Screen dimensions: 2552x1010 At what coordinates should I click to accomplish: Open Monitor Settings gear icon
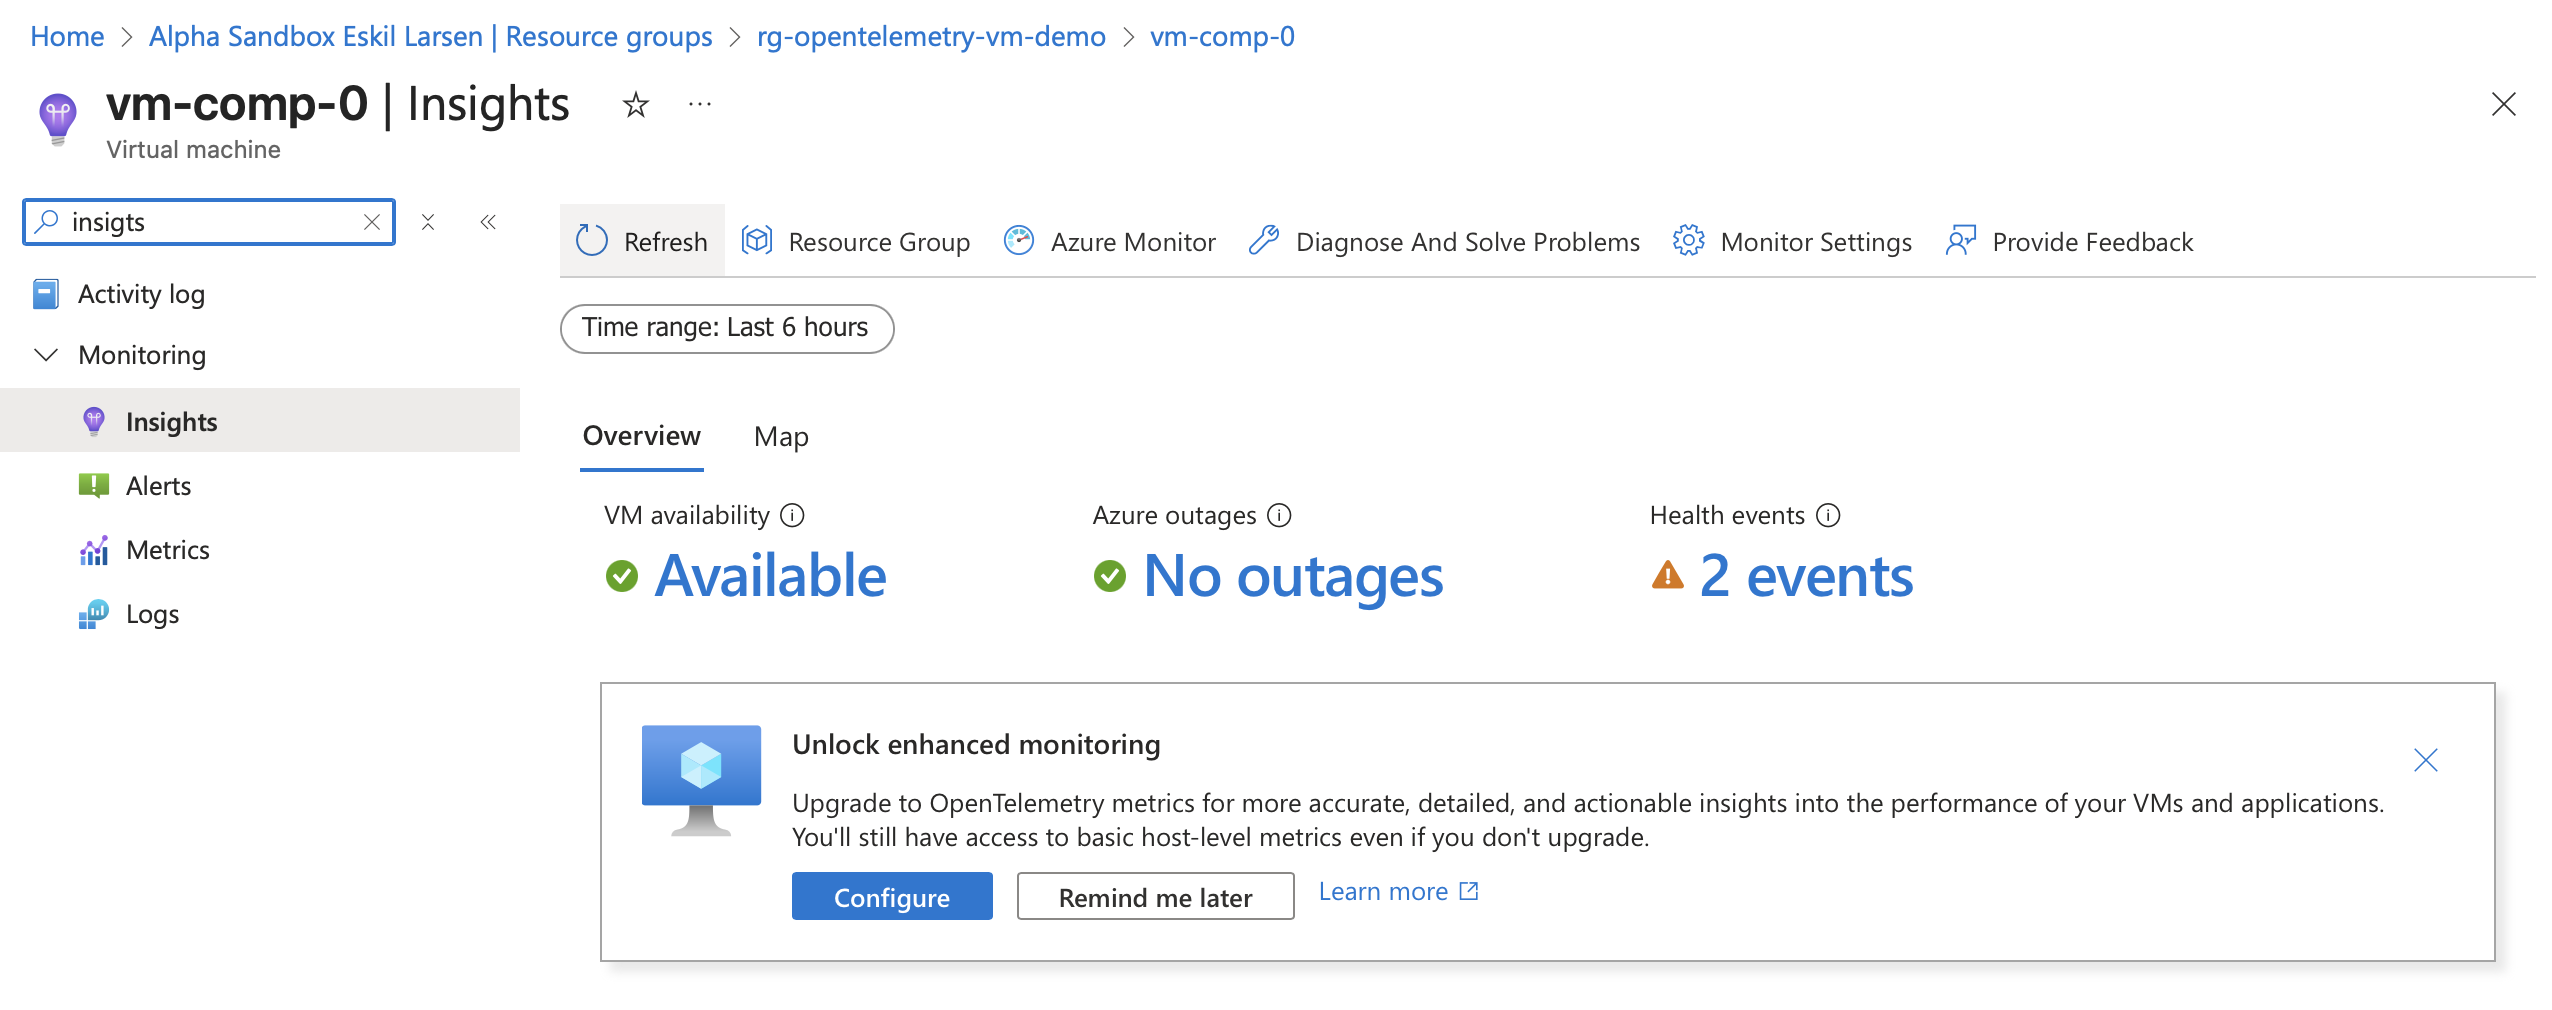pyautogui.click(x=1688, y=241)
